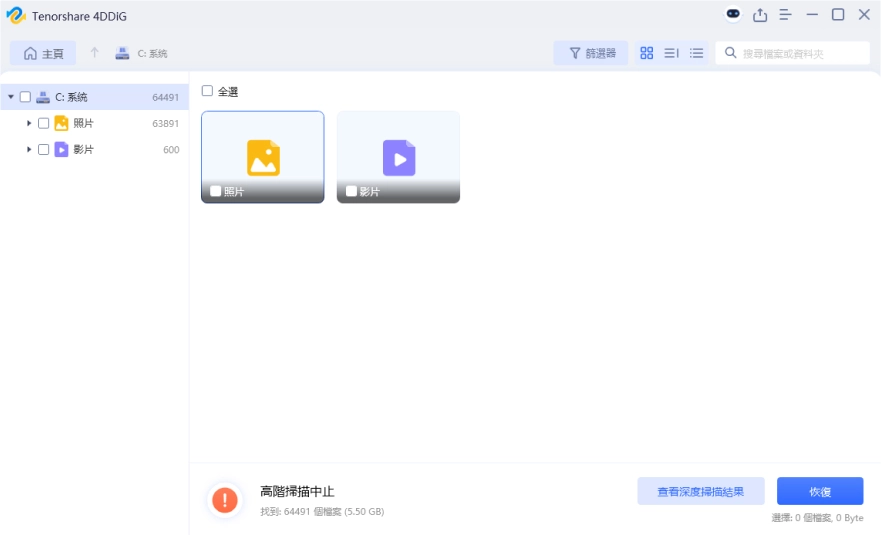Switch to detail preview view icon
This screenshot has height=535, width=881.
coord(671,53)
